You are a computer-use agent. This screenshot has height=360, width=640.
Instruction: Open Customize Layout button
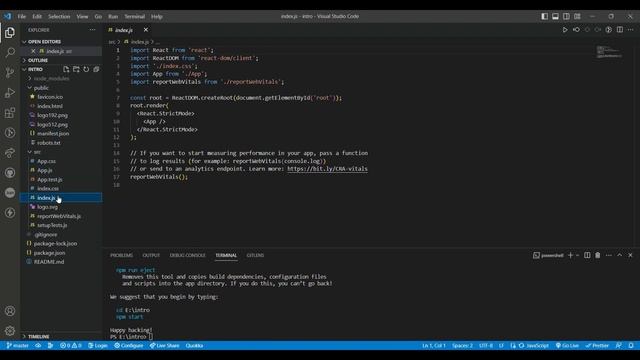(x=577, y=16)
